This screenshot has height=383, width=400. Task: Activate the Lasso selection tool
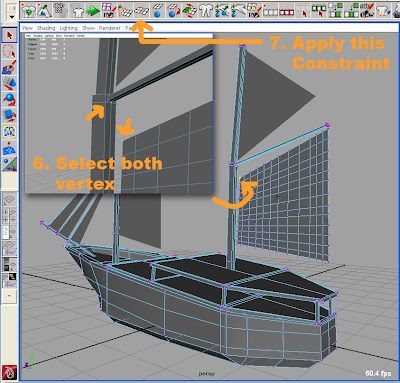coord(9,52)
